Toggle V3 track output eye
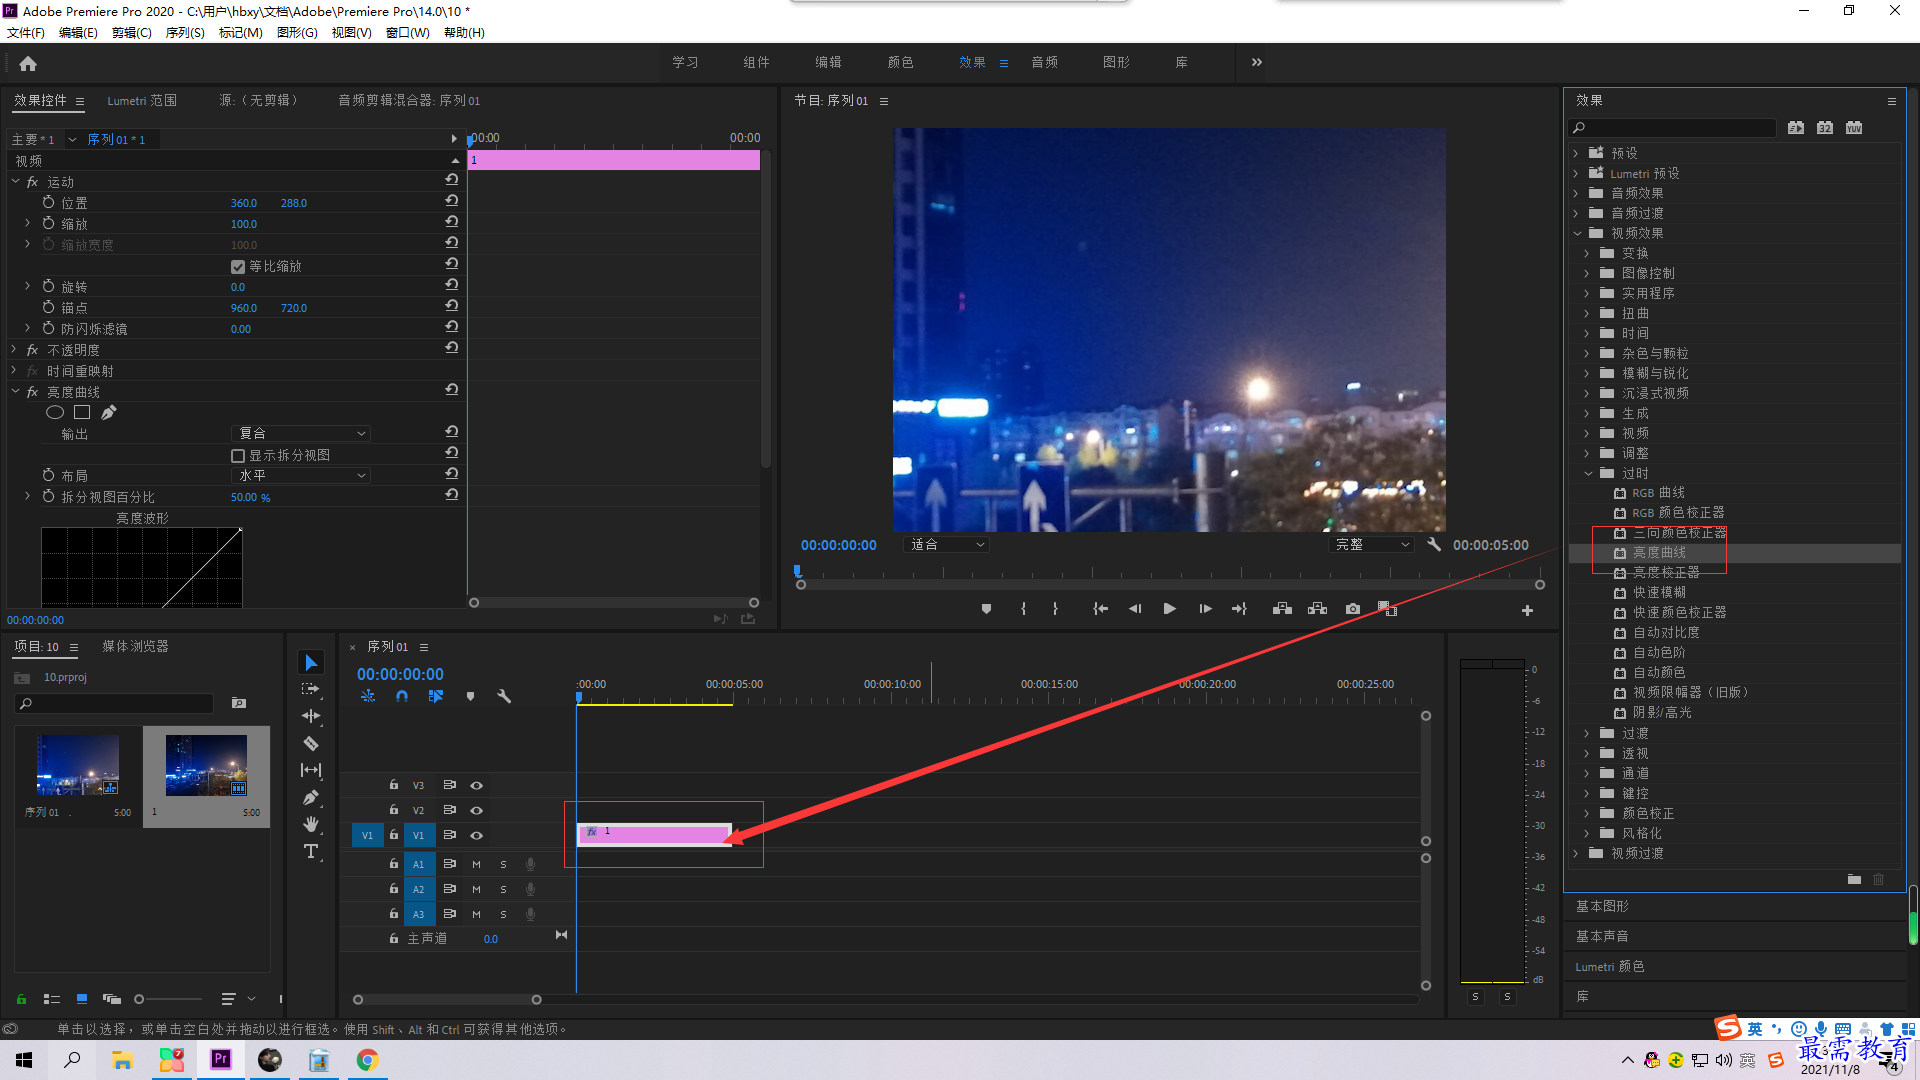The width and height of the screenshot is (1920, 1080). click(477, 785)
